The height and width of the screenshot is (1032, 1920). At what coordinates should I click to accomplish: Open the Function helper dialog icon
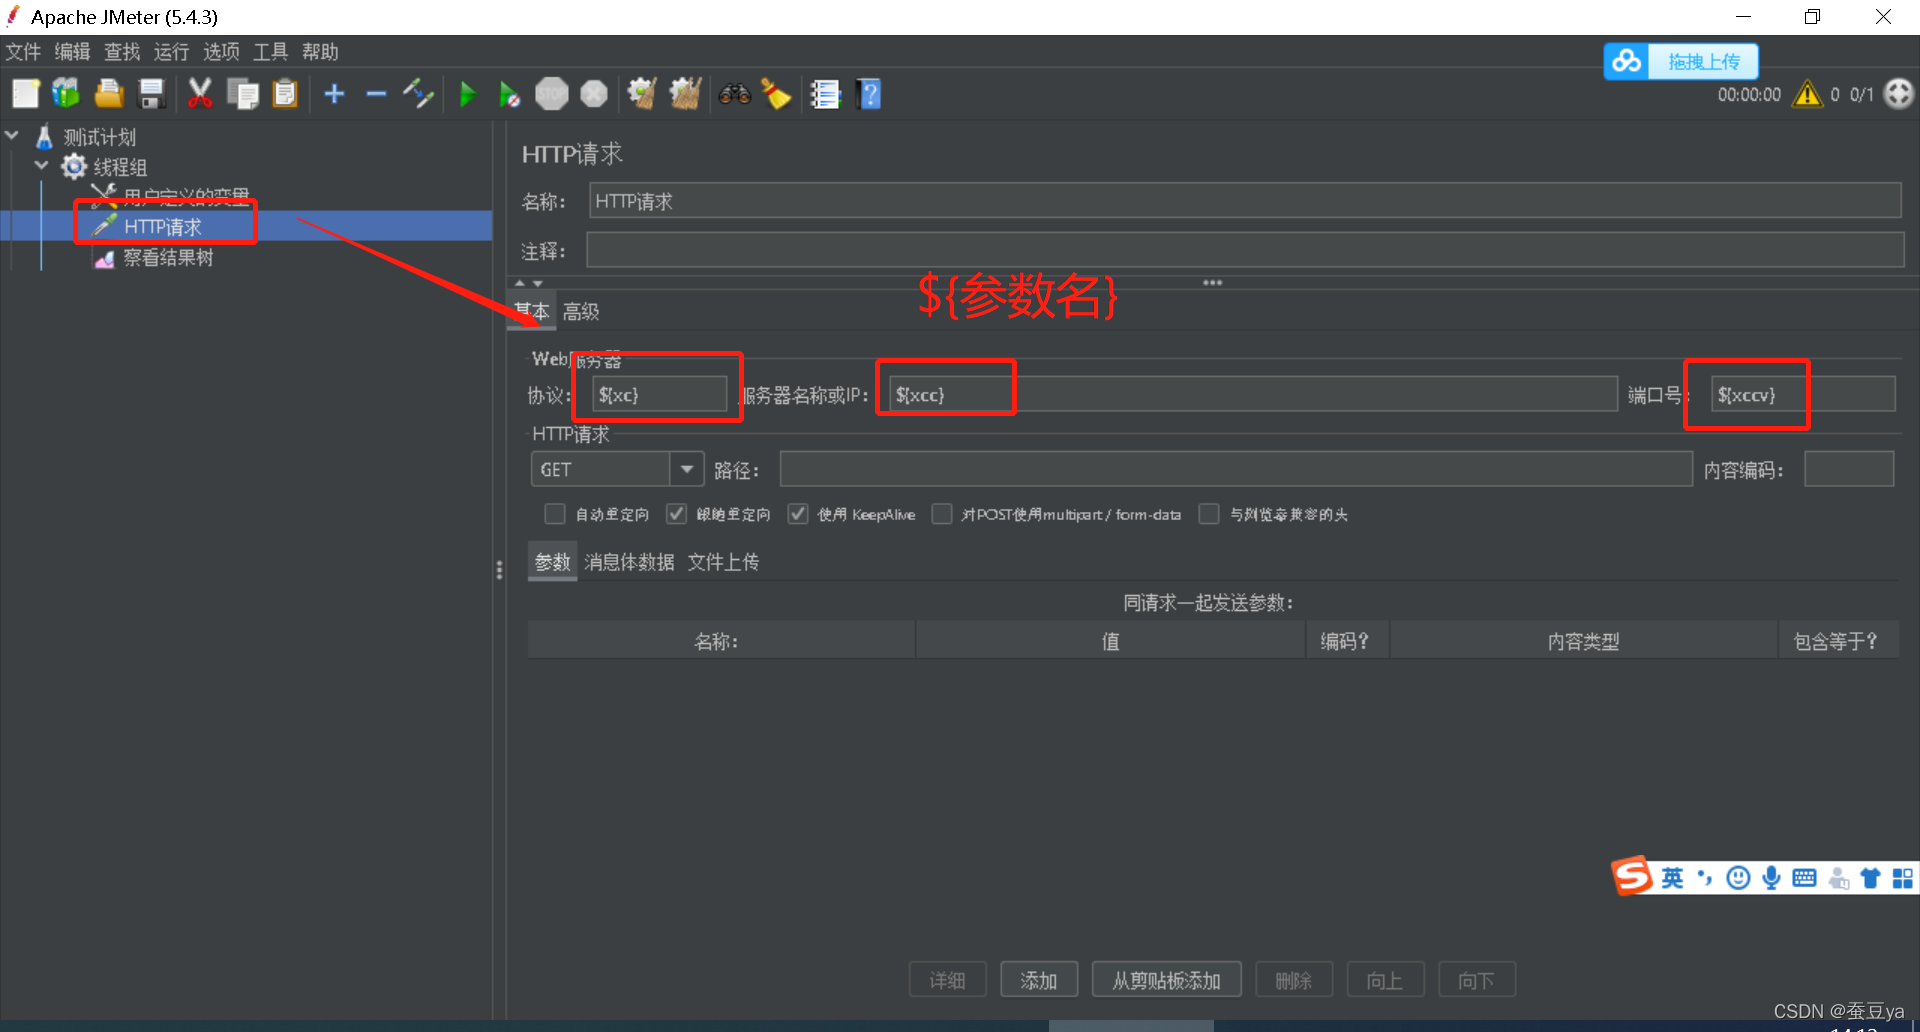click(825, 94)
